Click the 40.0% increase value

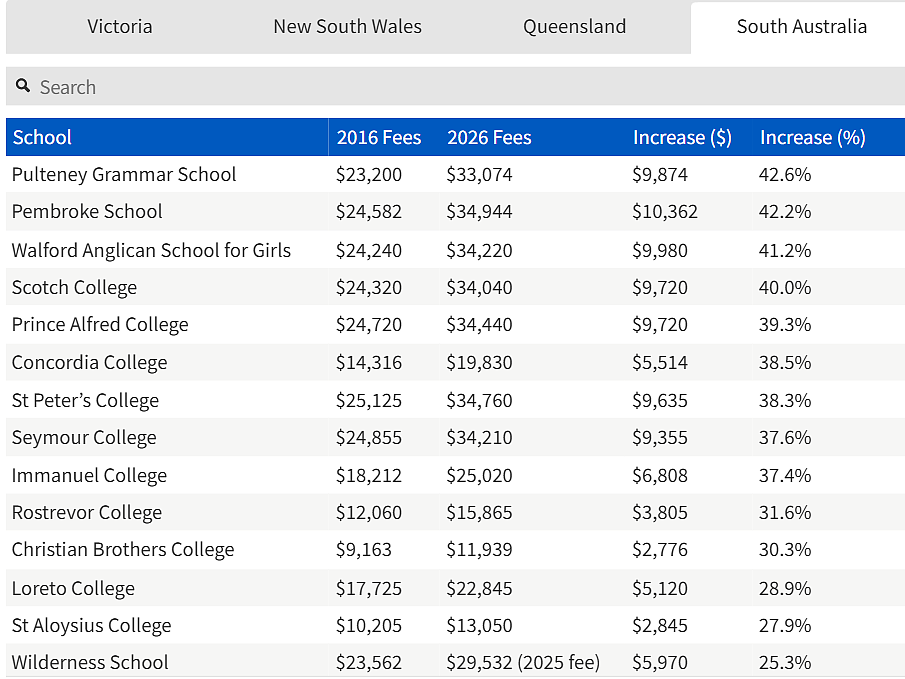(x=785, y=288)
